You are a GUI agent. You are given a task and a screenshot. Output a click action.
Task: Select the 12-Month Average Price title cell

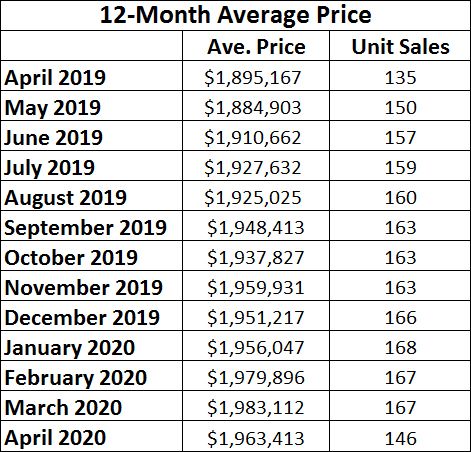point(235,15)
